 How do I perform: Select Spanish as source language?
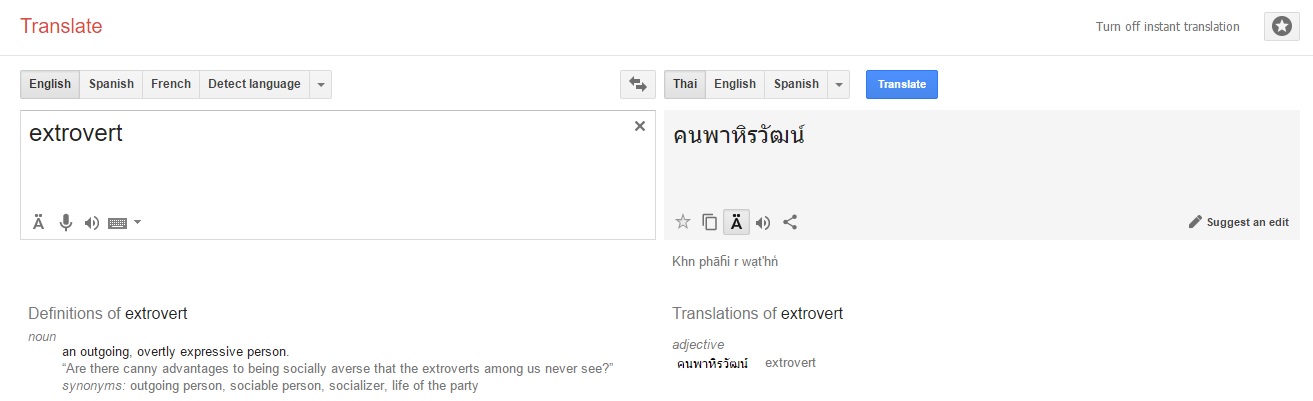[x=111, y=84]
